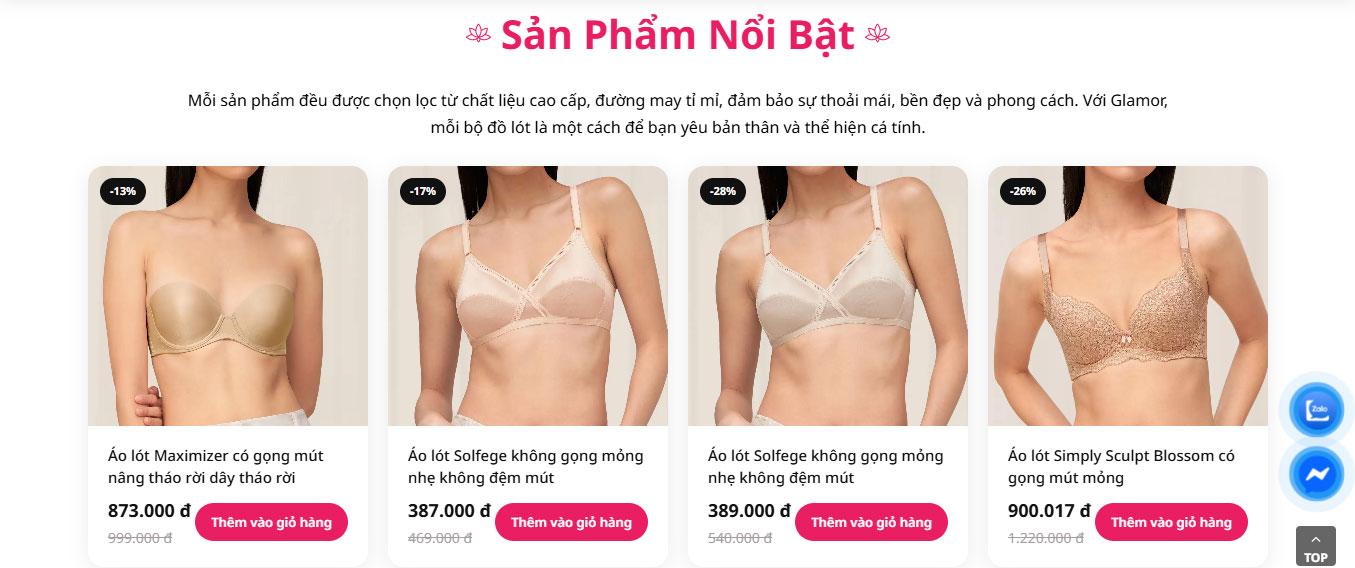Add 389.000 đ Solfege bra to cart
Viewport: 1355px width, 568px height.
coord(871,522)
